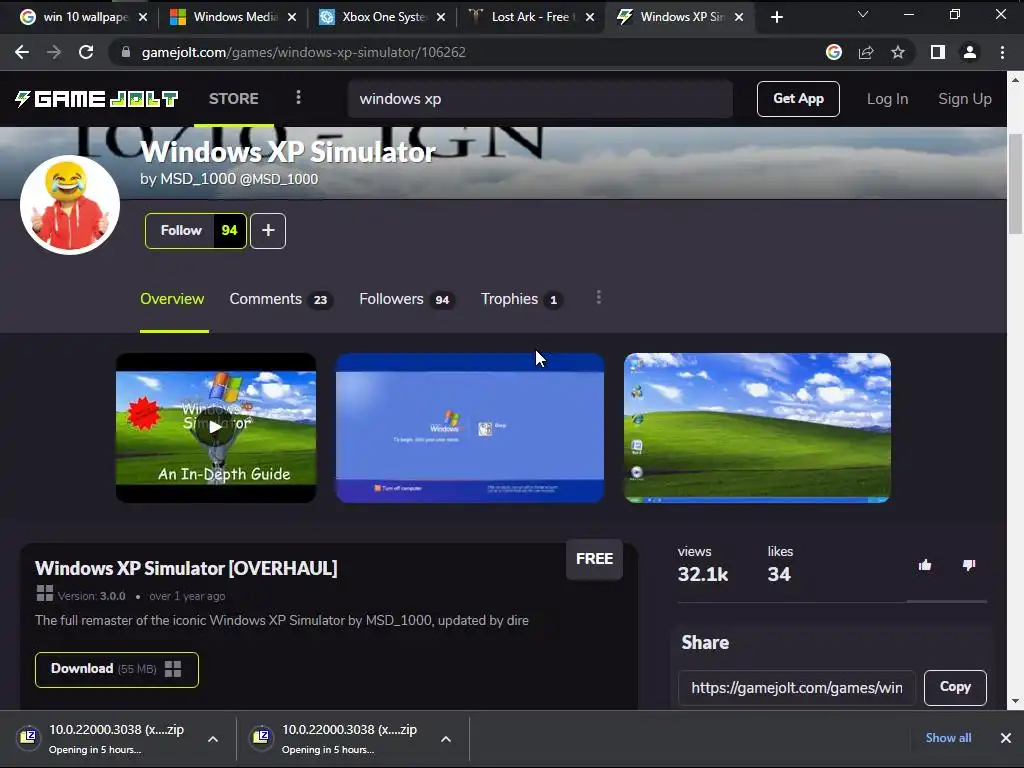The height and width of the screenshot is (768, 1024).
Task: Open the Comments tab
Action: coord(281,299)
